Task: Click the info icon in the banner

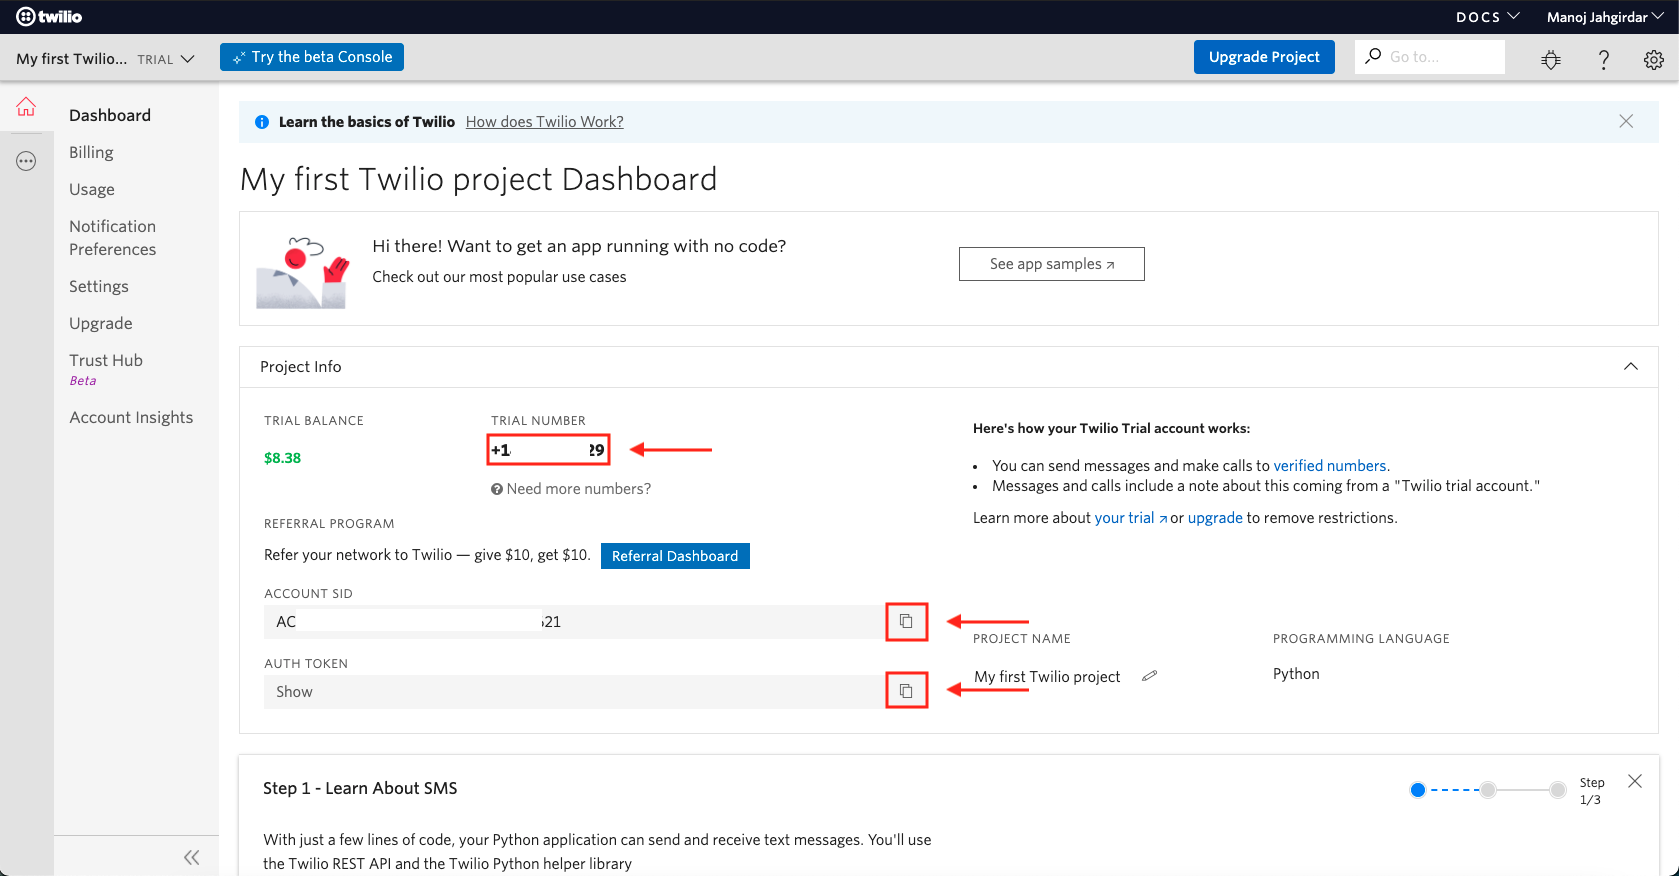Action: 262,122
